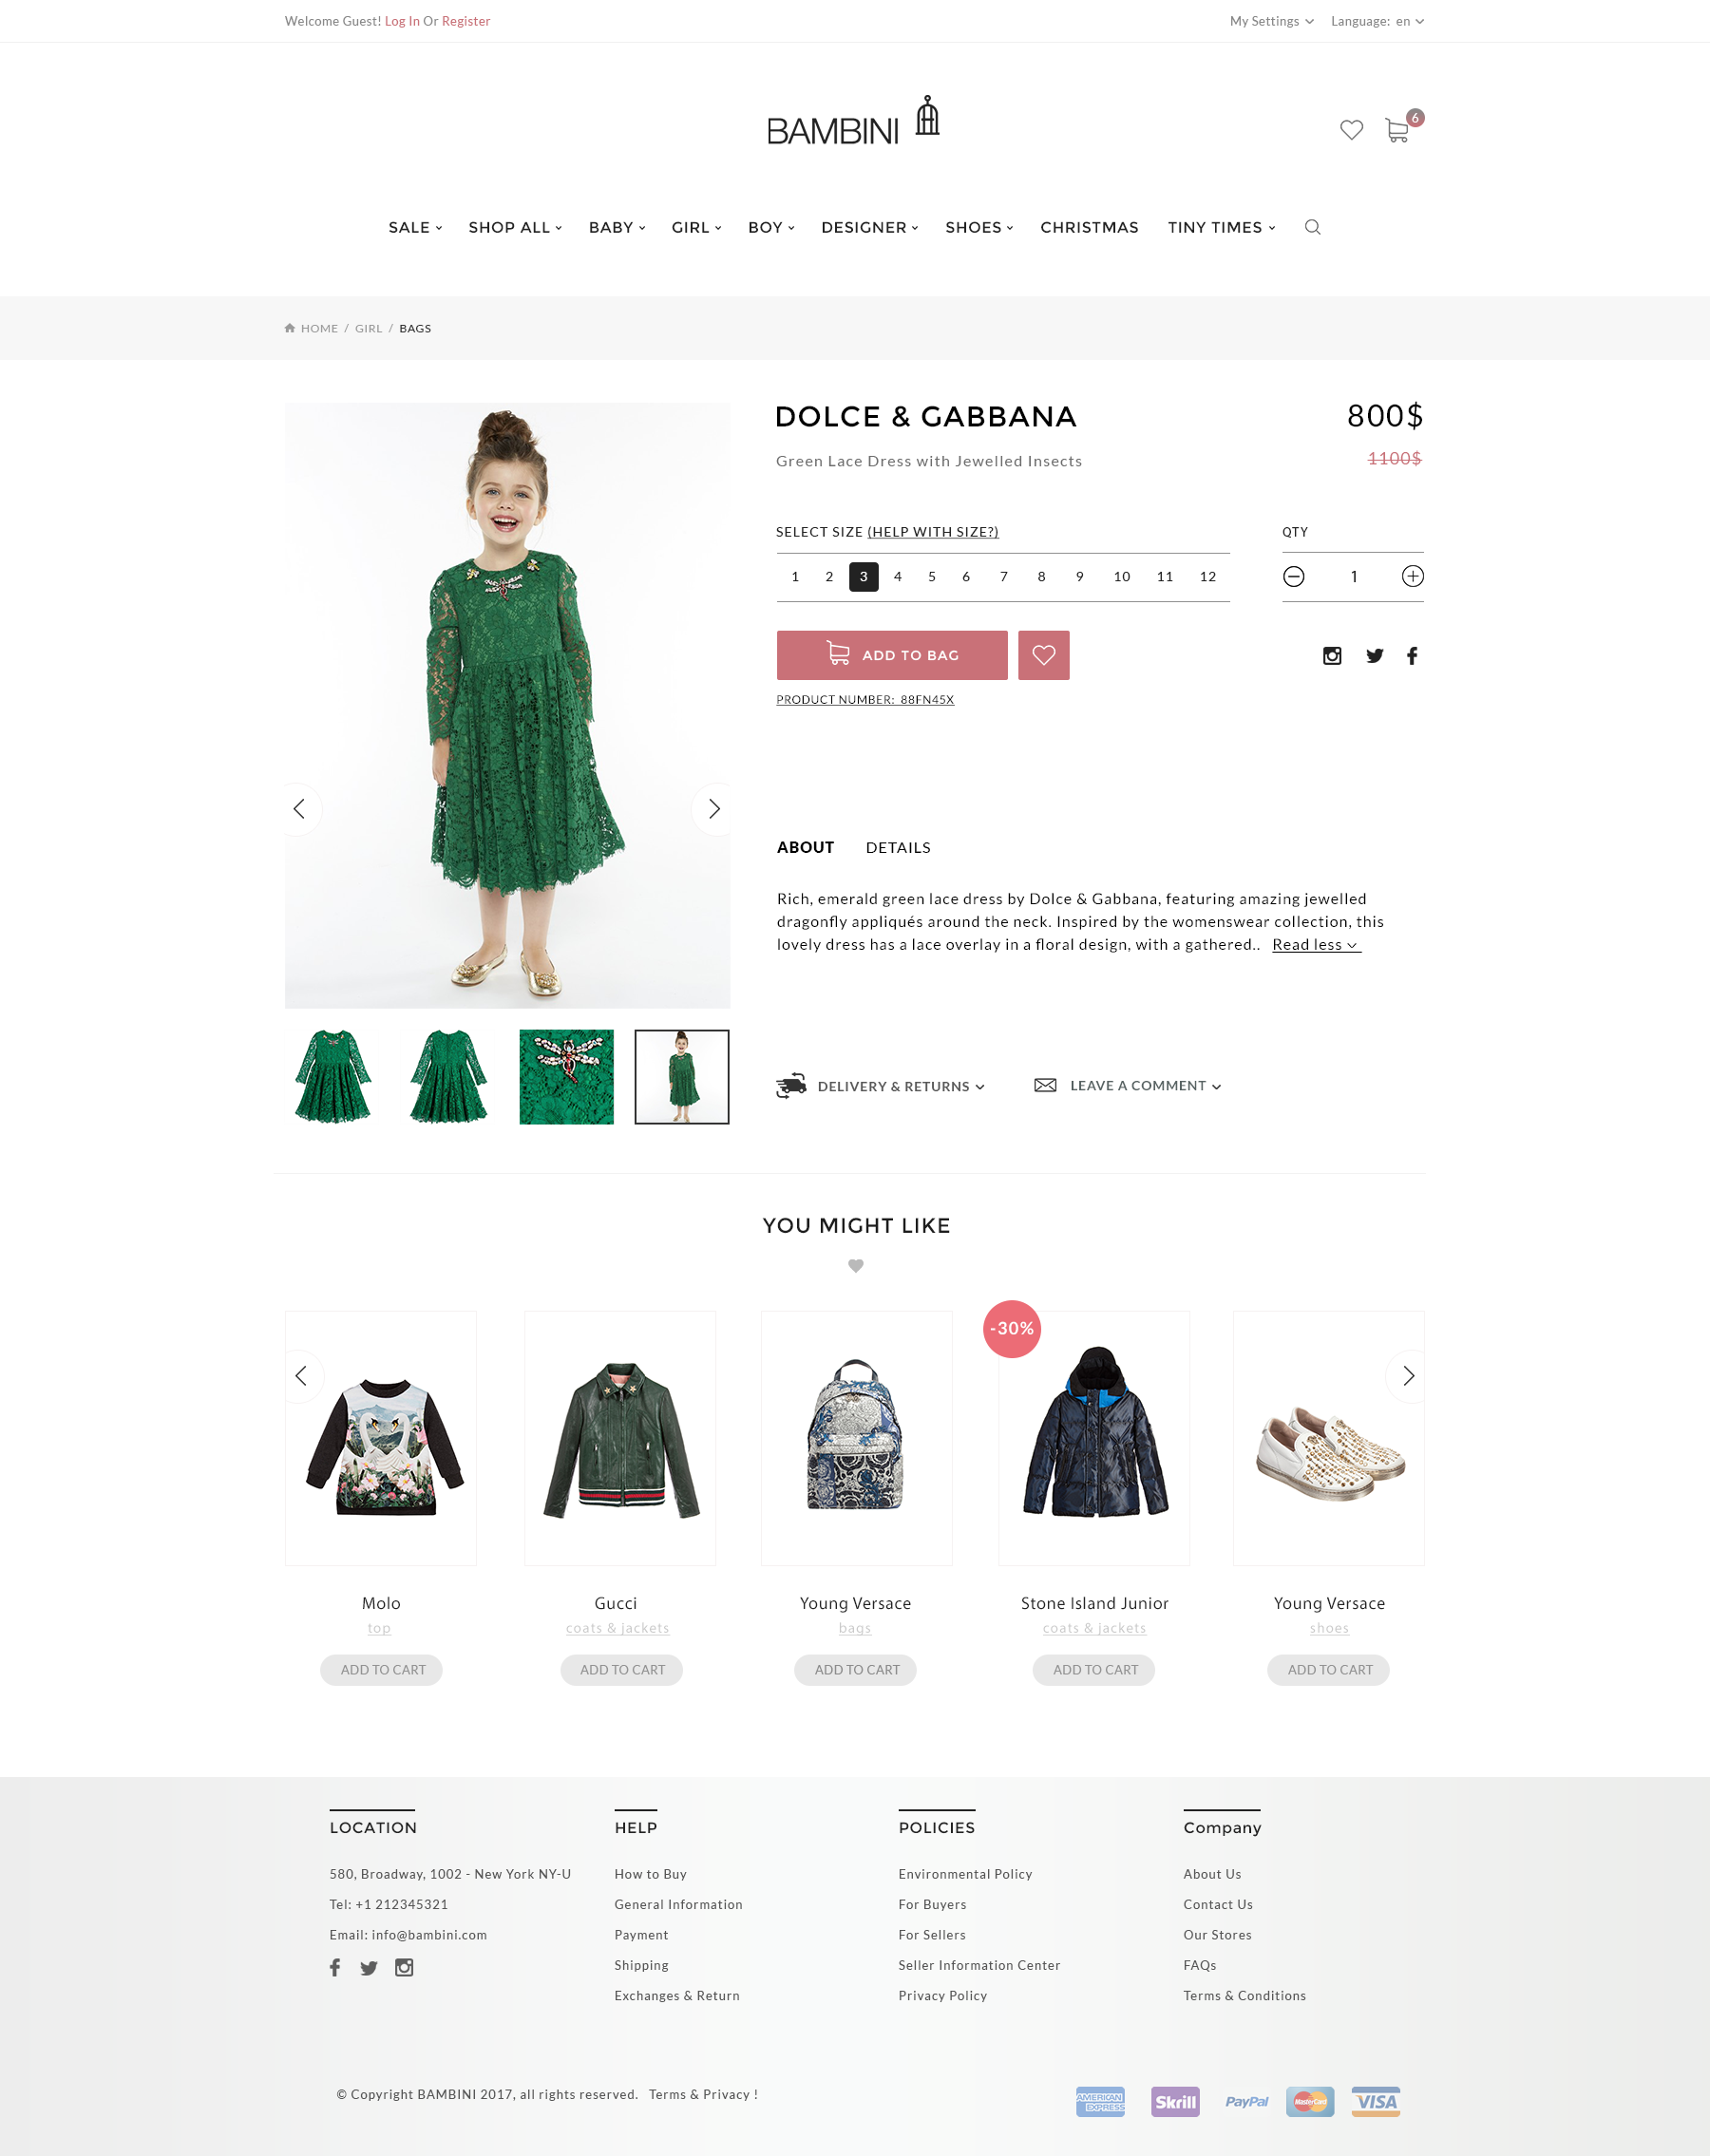Image resolution: width=1710 pixels, height=2156 pixels.
Task: Share product on Instagram icon near Add to Bag
Action: tap(1331, 656)
